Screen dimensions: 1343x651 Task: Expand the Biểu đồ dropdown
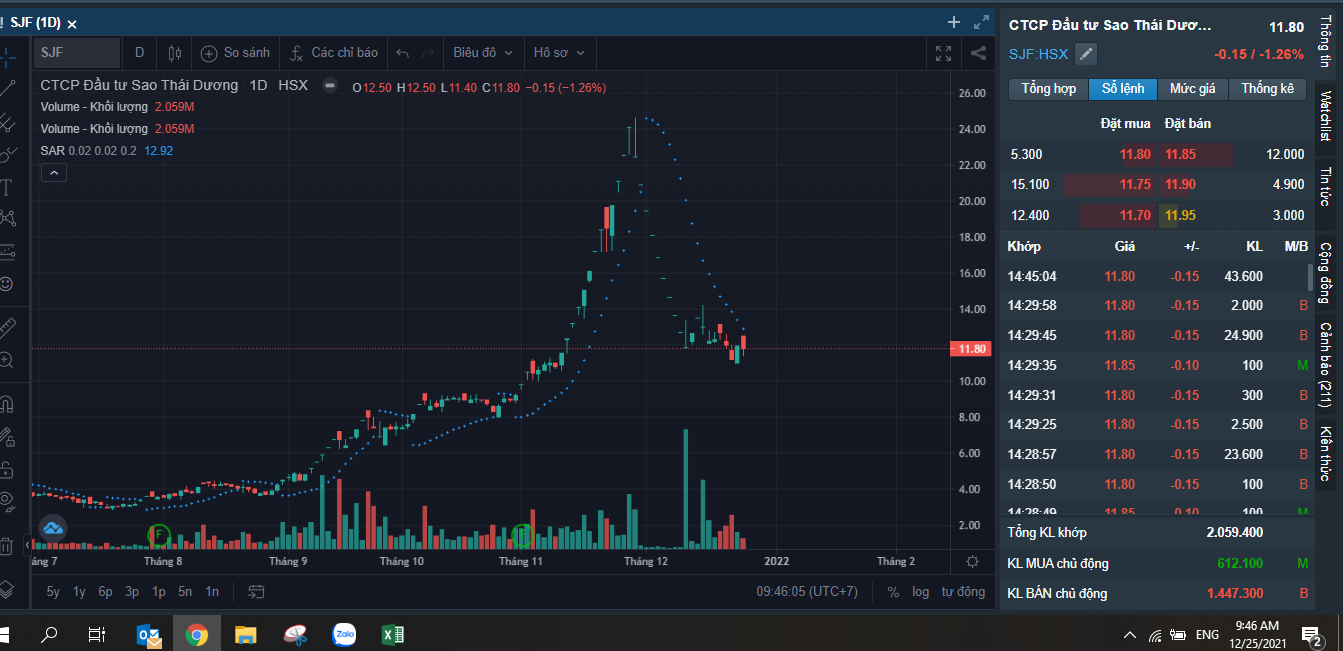pos(483,53)
